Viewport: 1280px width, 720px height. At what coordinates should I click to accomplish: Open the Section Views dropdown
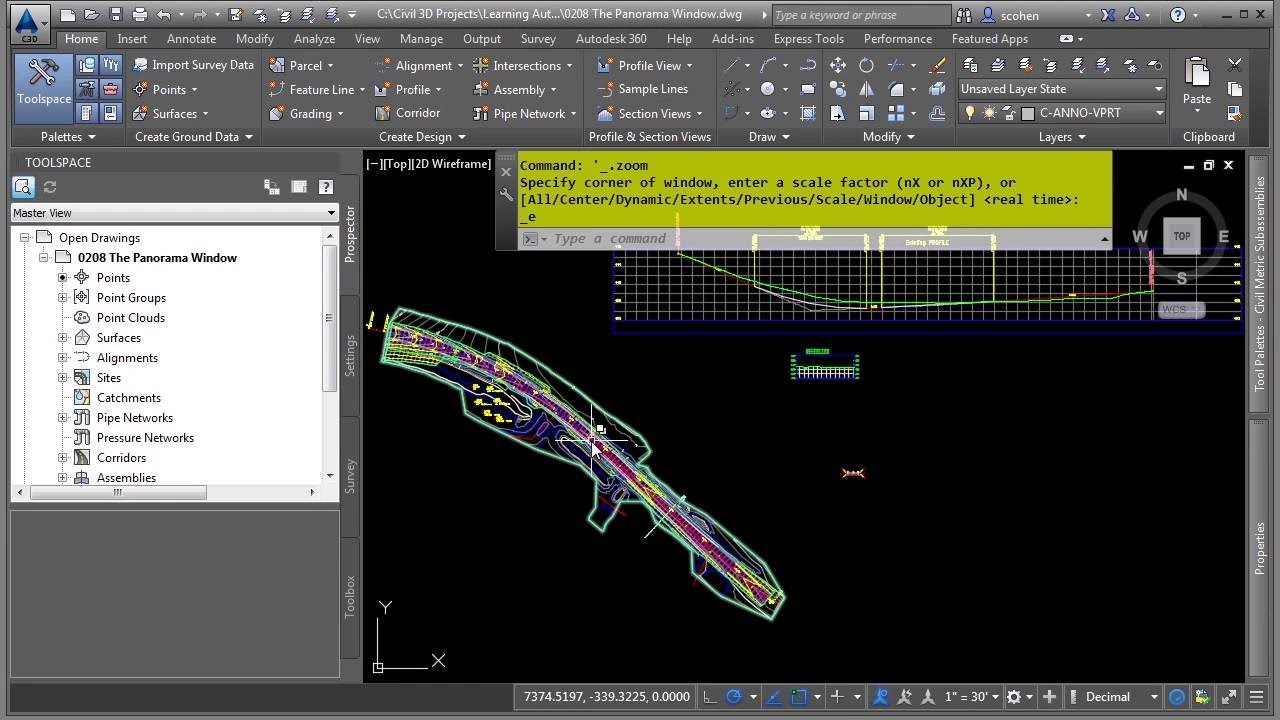click(650, 113)
